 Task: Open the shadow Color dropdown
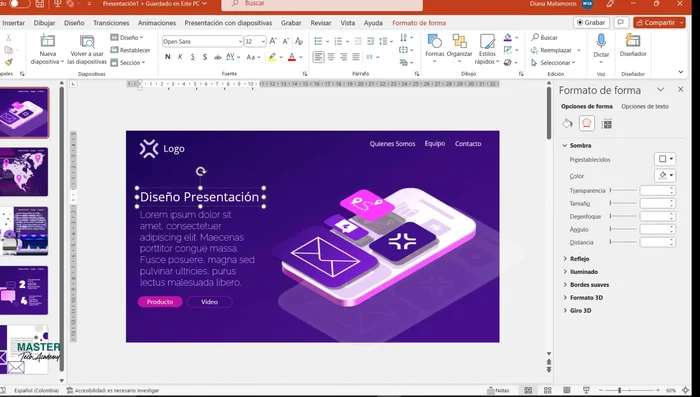click(665, 176)
